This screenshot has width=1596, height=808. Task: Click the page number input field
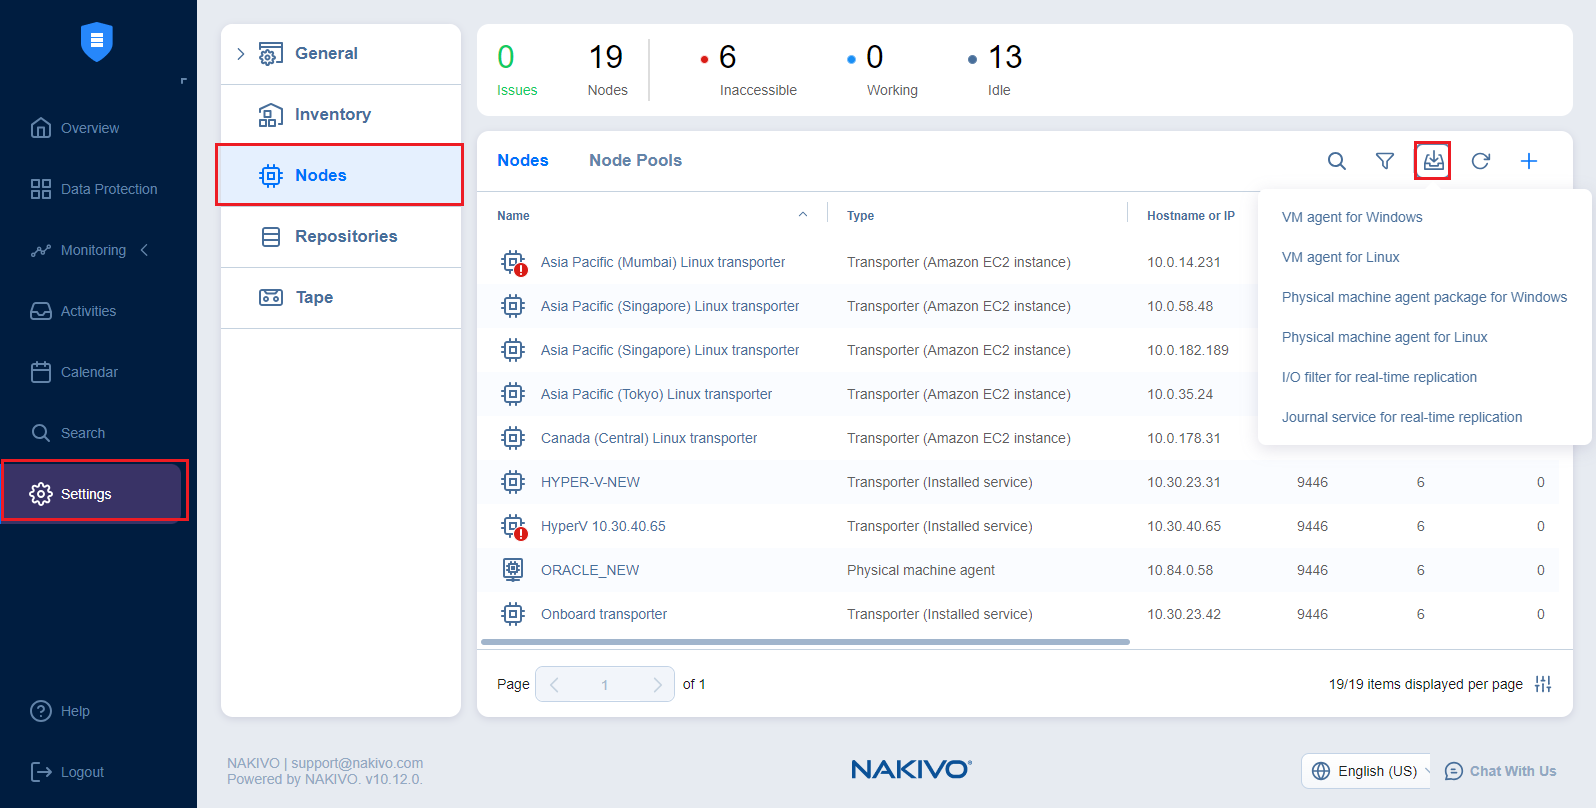coord(604,684)
